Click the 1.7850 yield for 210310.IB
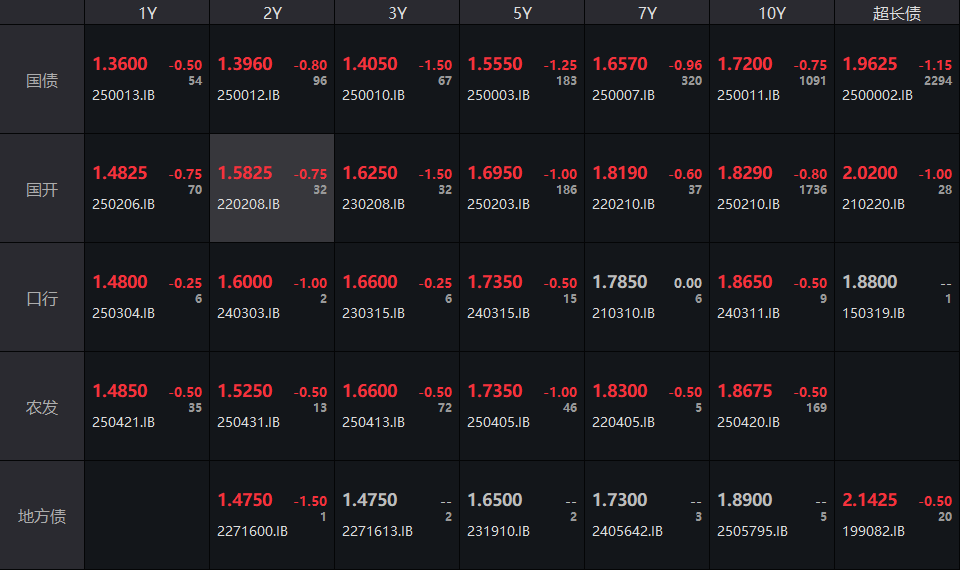This screenshot has width=960, height=570. click(x=620, y=282)
